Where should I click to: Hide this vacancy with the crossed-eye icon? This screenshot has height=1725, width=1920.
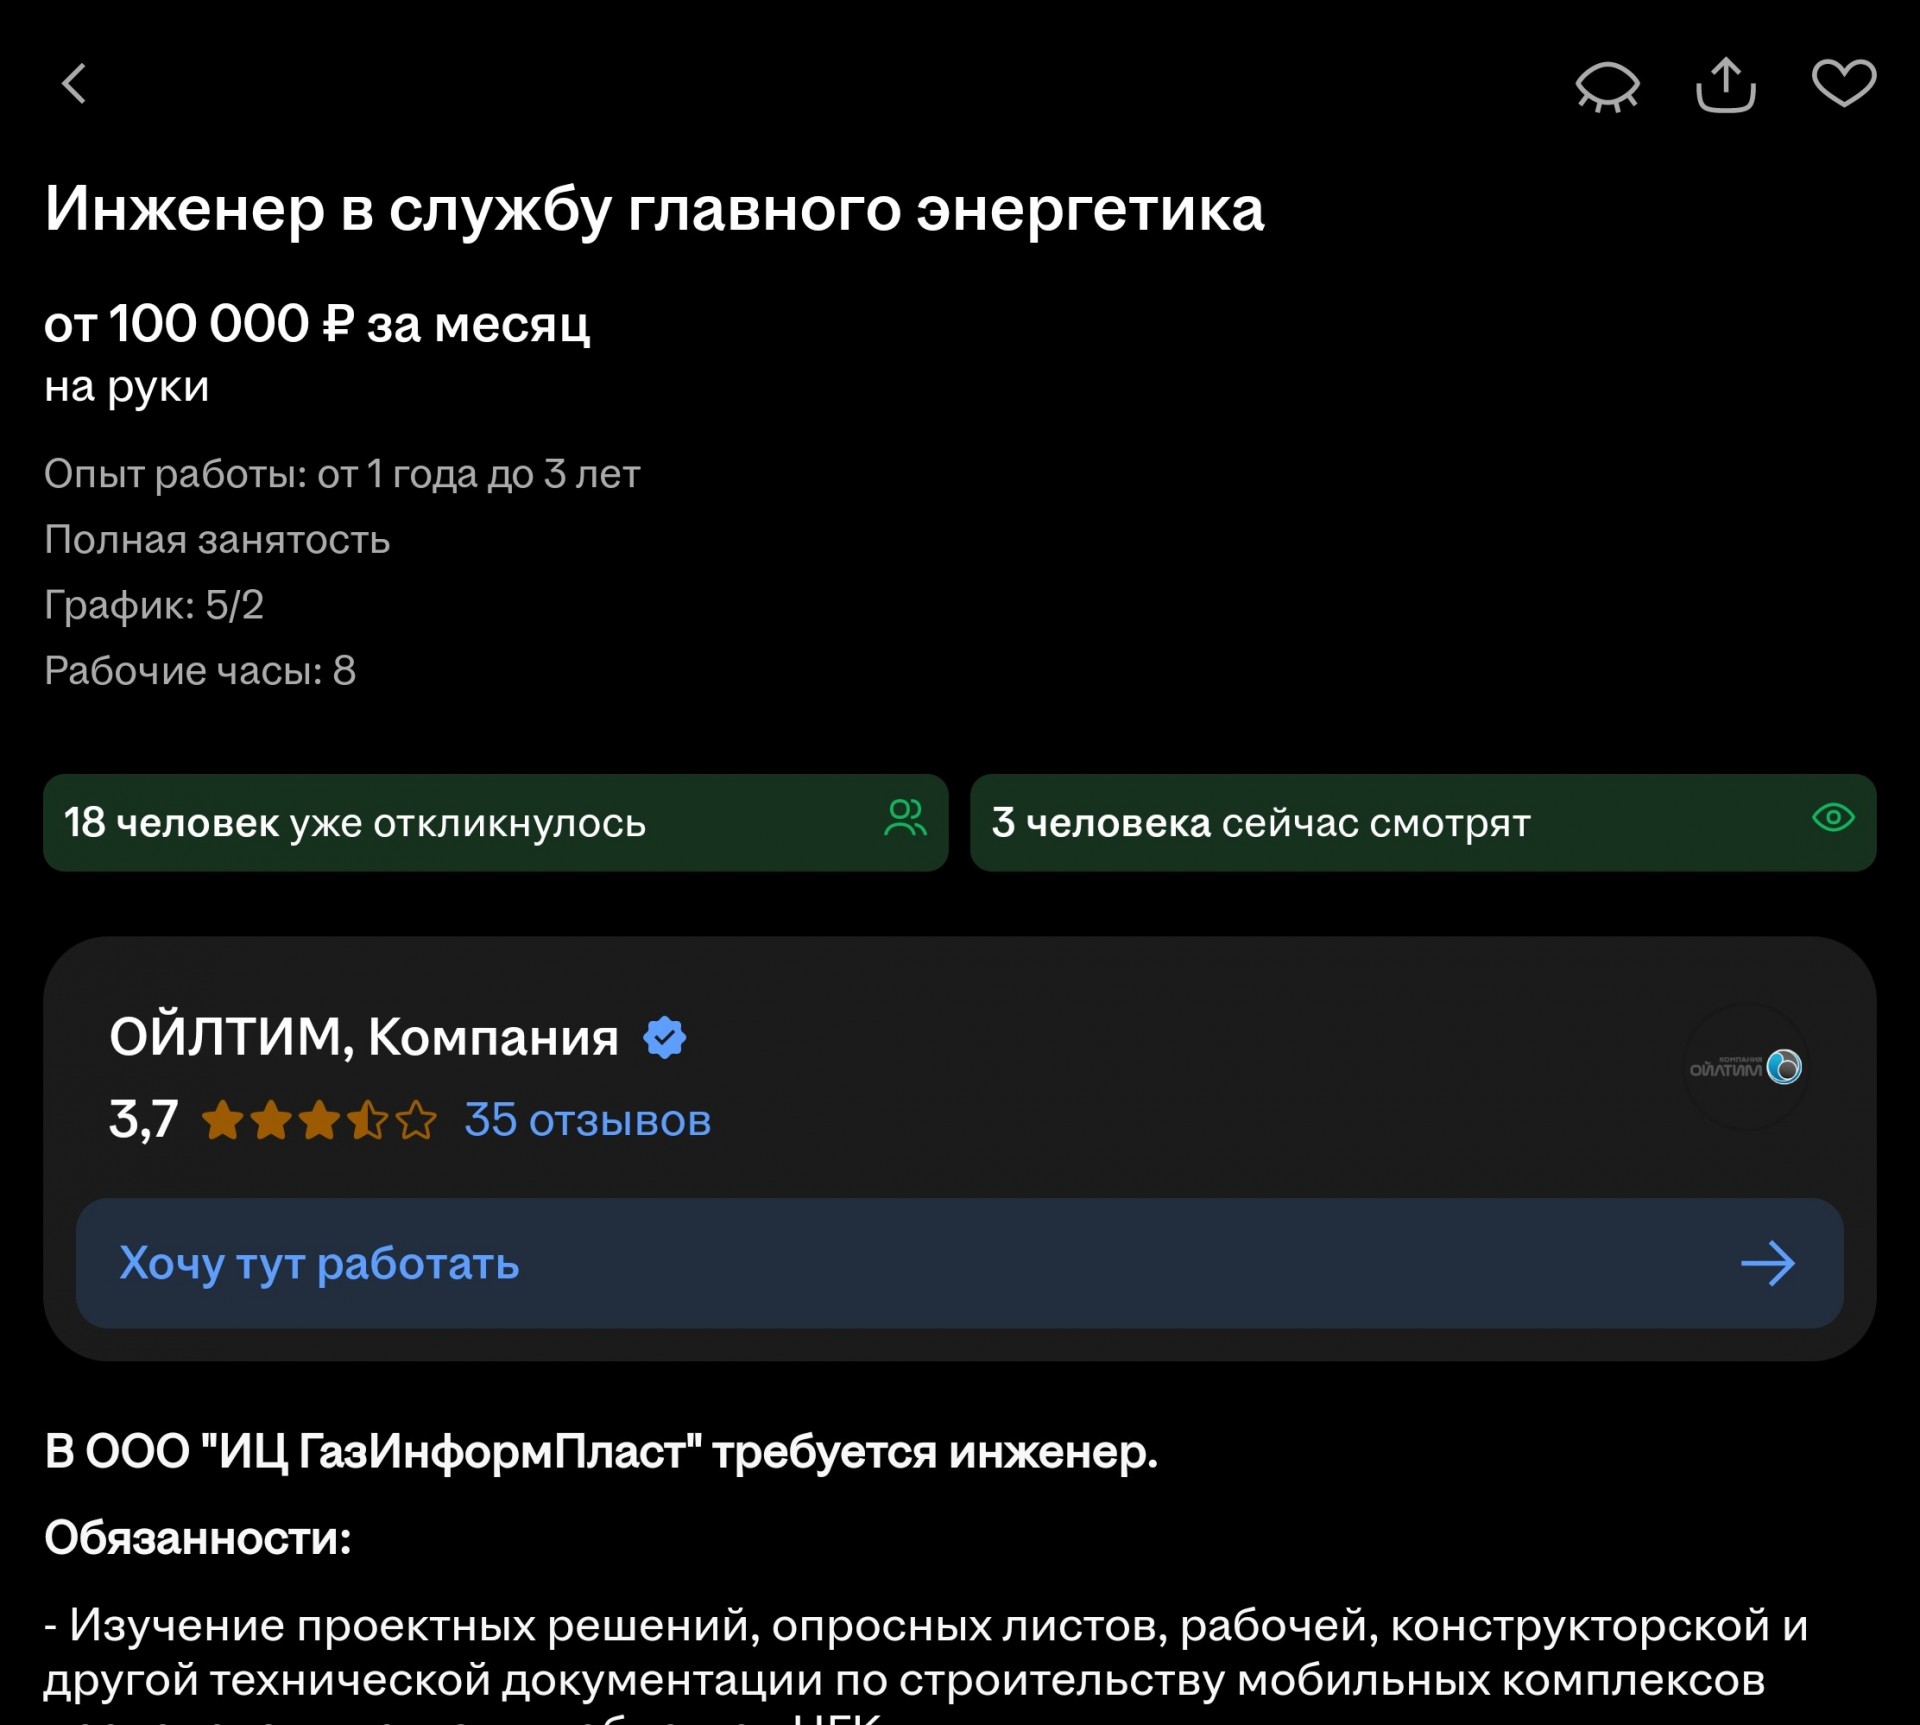coord(1607,87)
